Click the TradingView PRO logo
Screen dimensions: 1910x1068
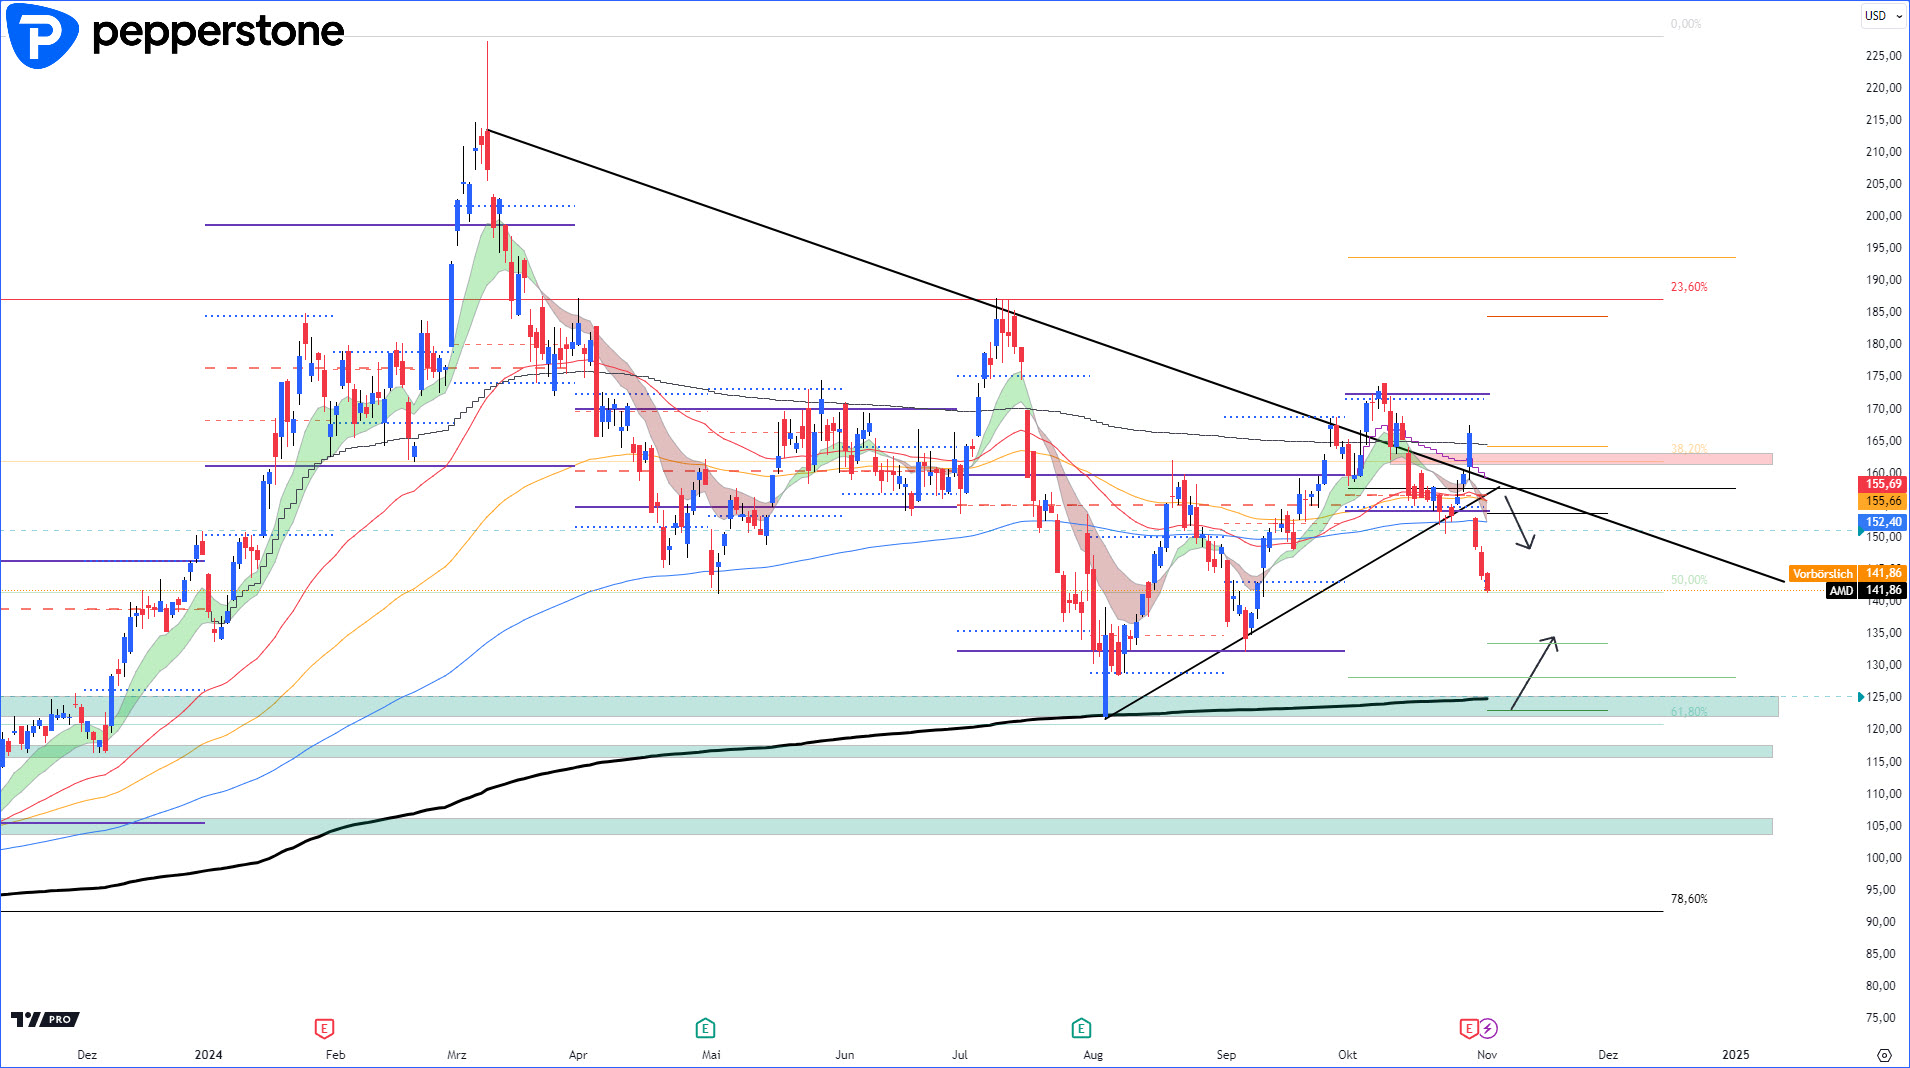point(45,1019)
